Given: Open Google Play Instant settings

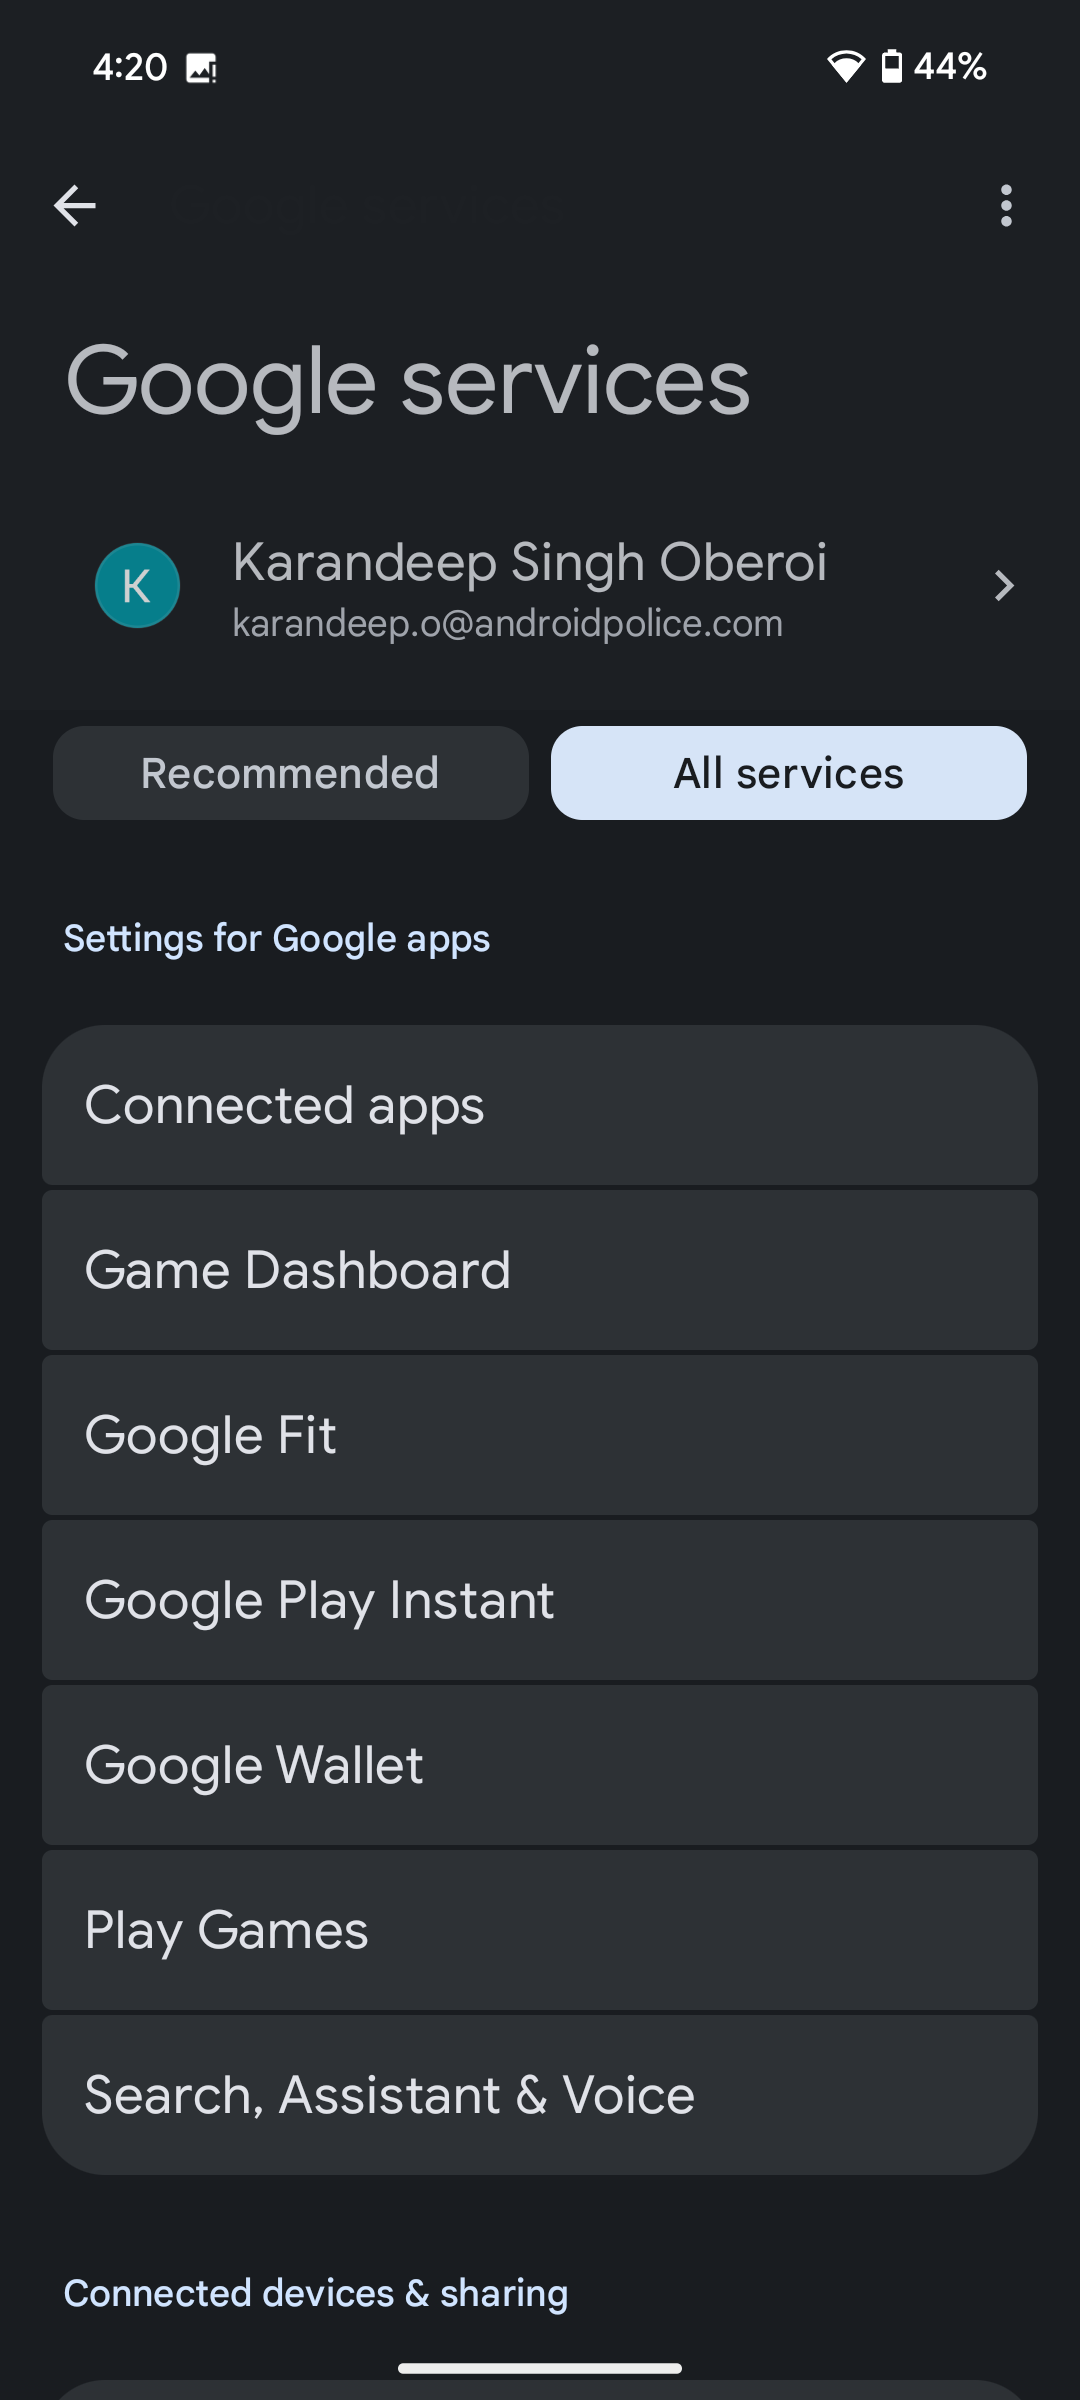Looking at the screenshot, I should (x=539, y=1600).
